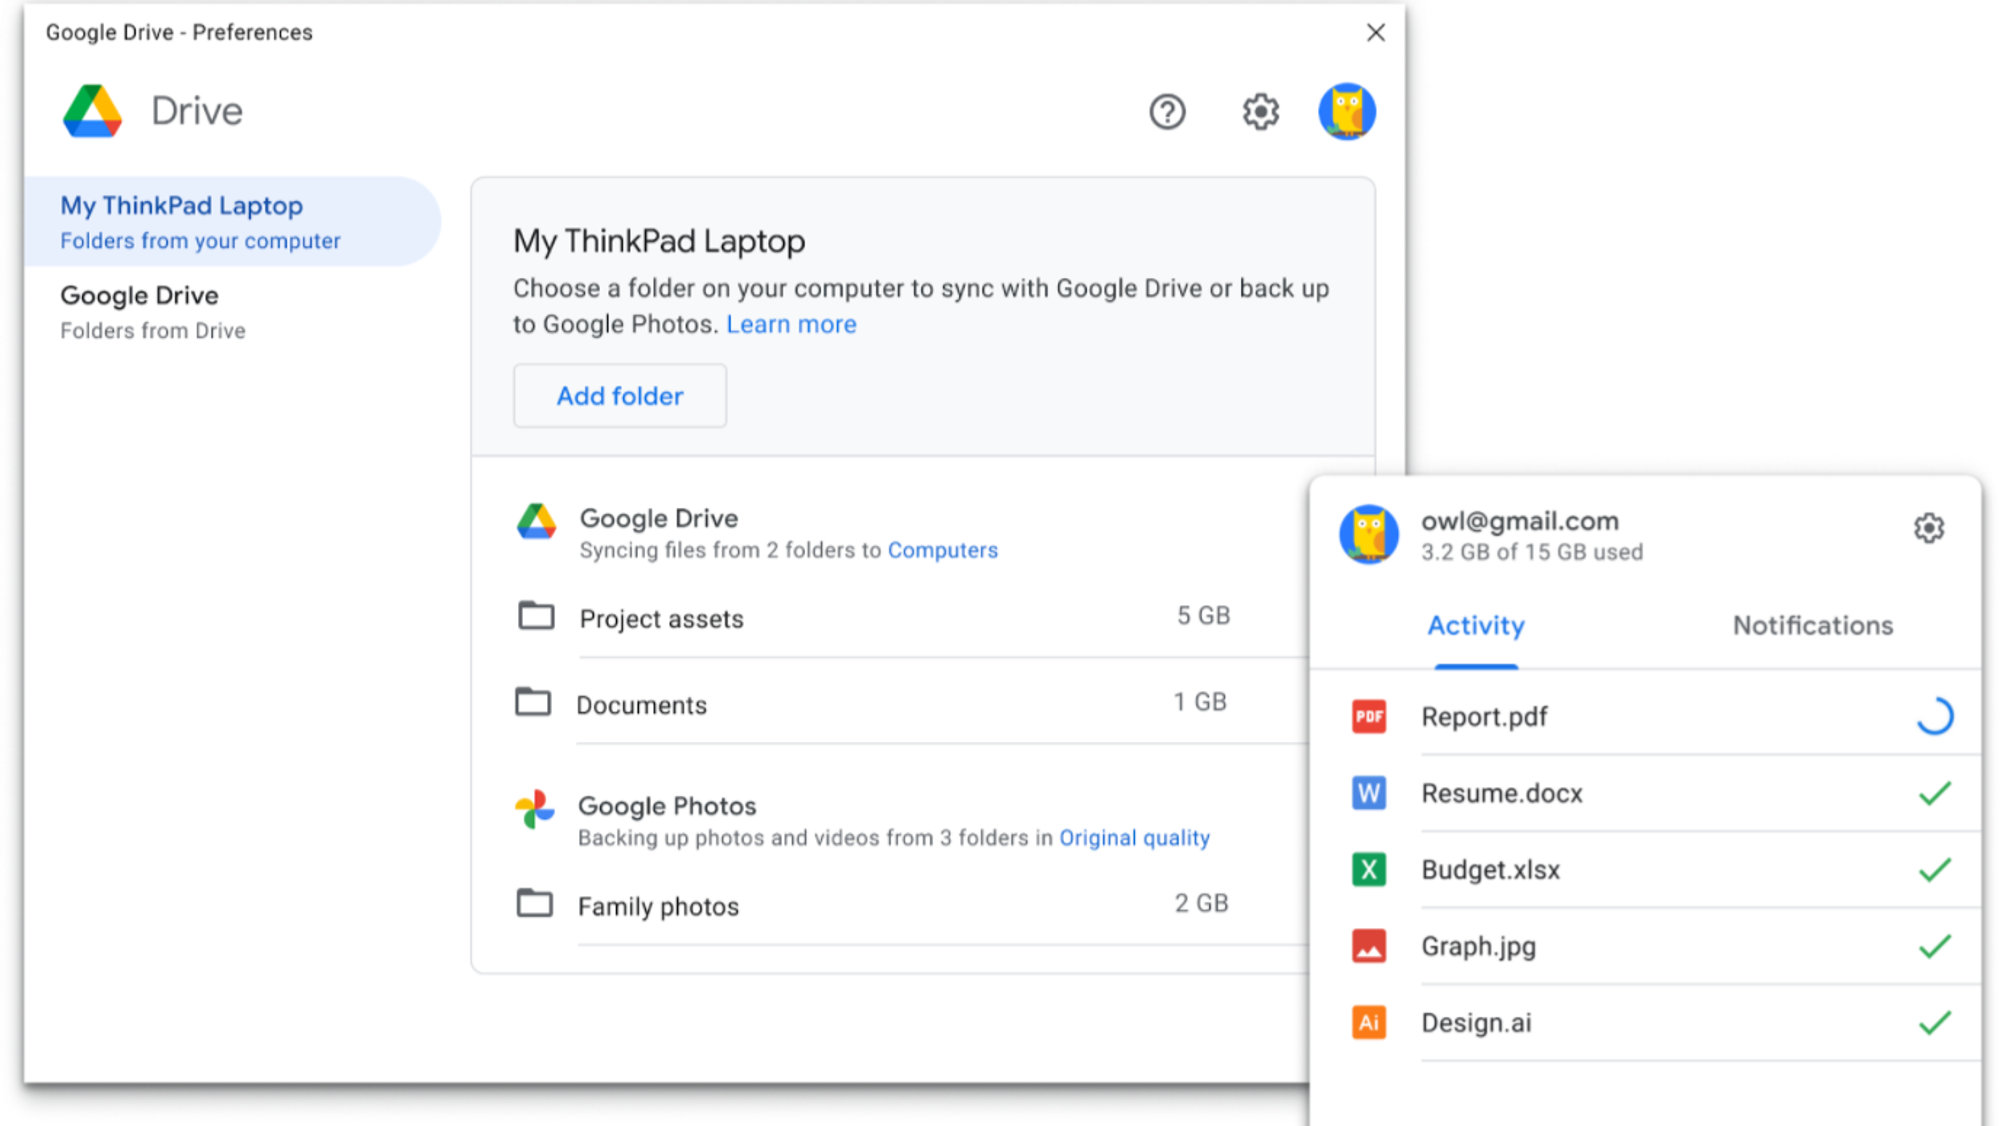This screenshot has height=1126, width=2000.
Task: Click the Add folder button
Action: [620, 396]
